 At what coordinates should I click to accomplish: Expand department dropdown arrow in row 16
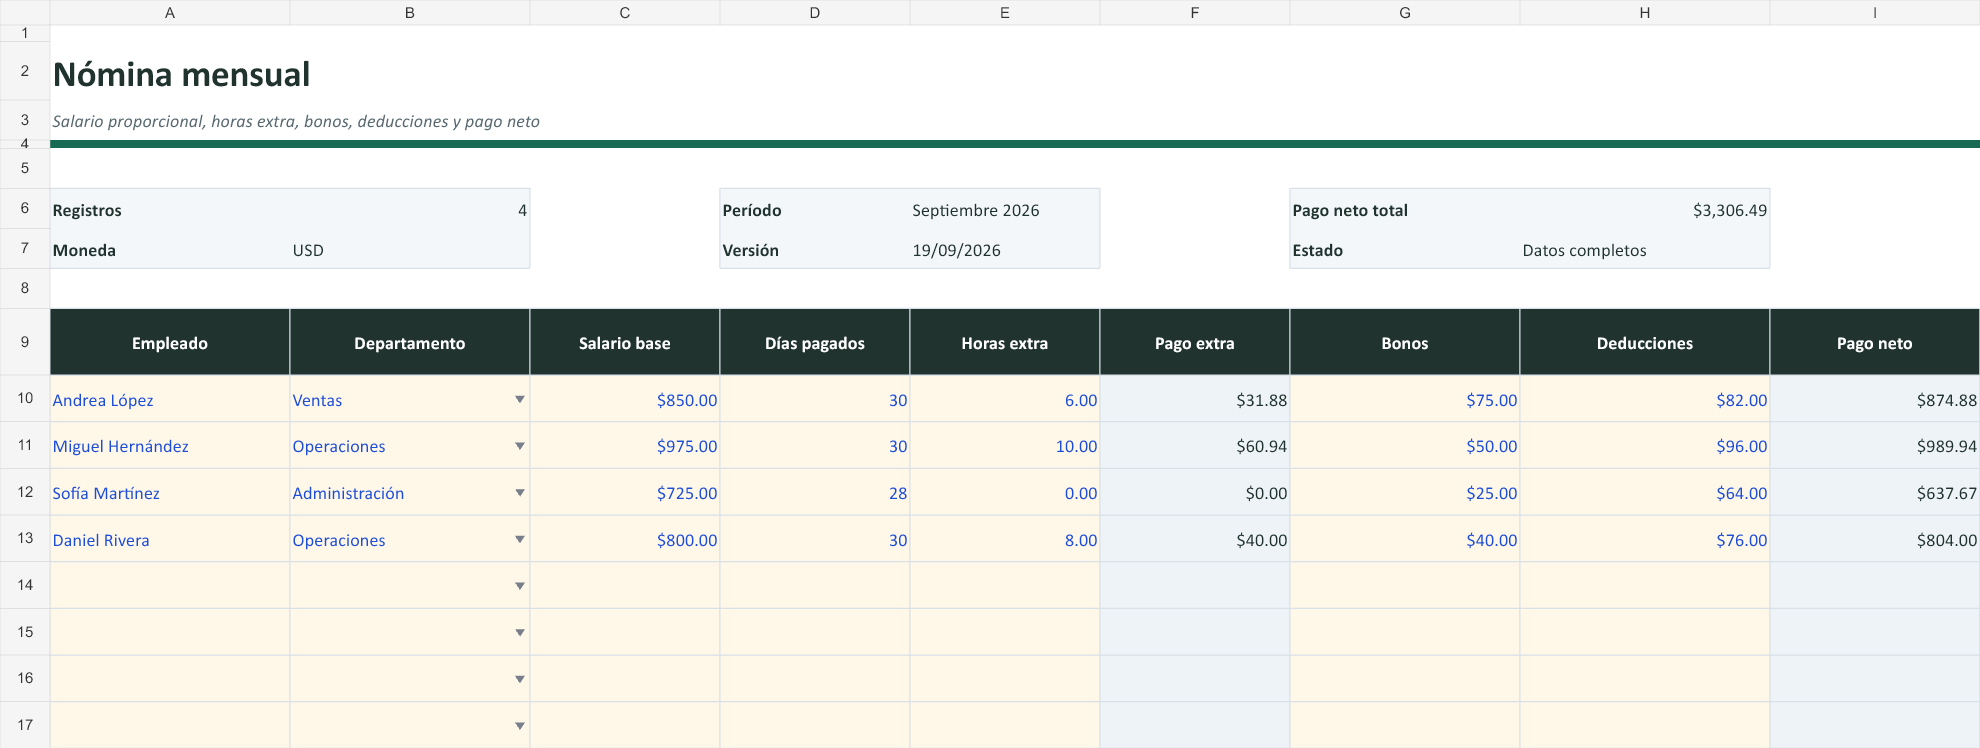pos(519,679)
